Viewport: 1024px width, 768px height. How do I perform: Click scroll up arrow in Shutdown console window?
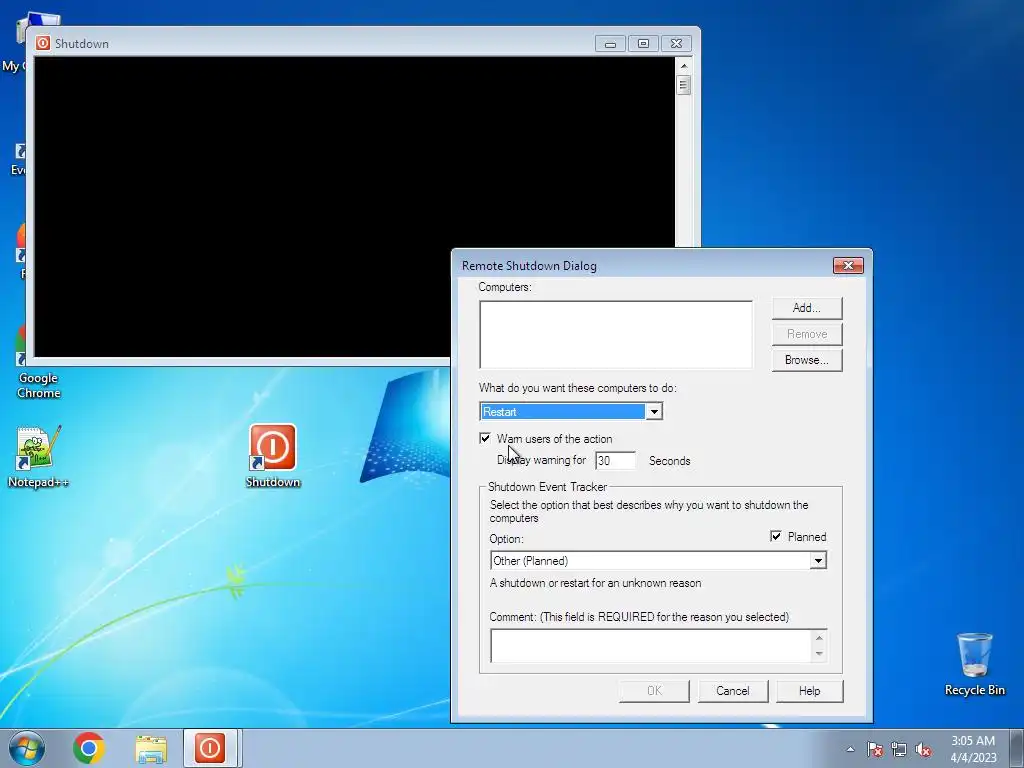tap(684, 66)
